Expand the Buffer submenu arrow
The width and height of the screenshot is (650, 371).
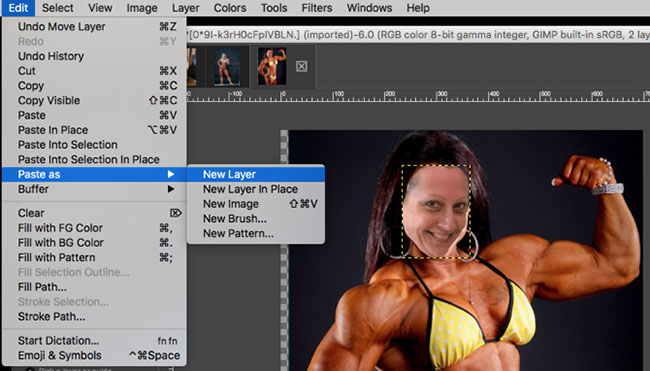click(171, 189)
